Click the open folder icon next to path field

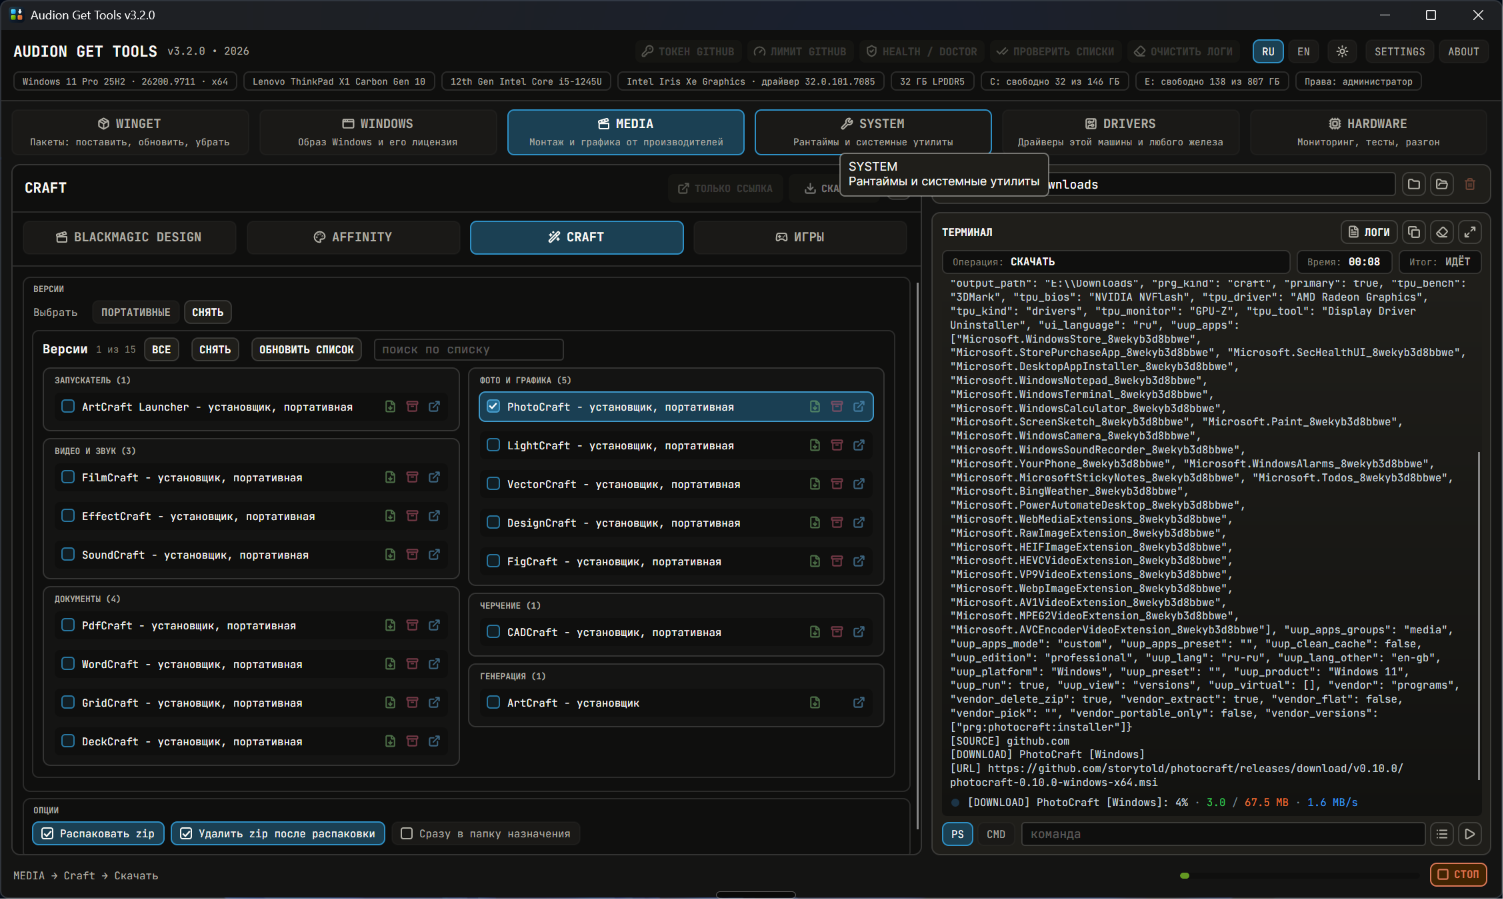point(1442,184)
